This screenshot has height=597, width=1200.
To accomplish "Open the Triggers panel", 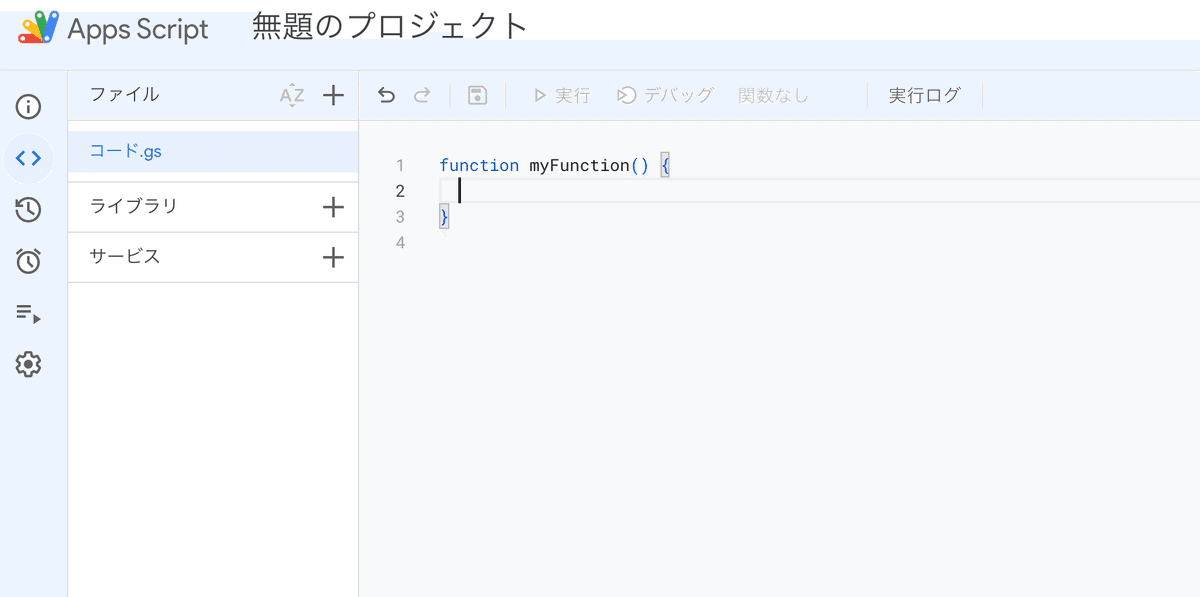I will pos(28,261).
